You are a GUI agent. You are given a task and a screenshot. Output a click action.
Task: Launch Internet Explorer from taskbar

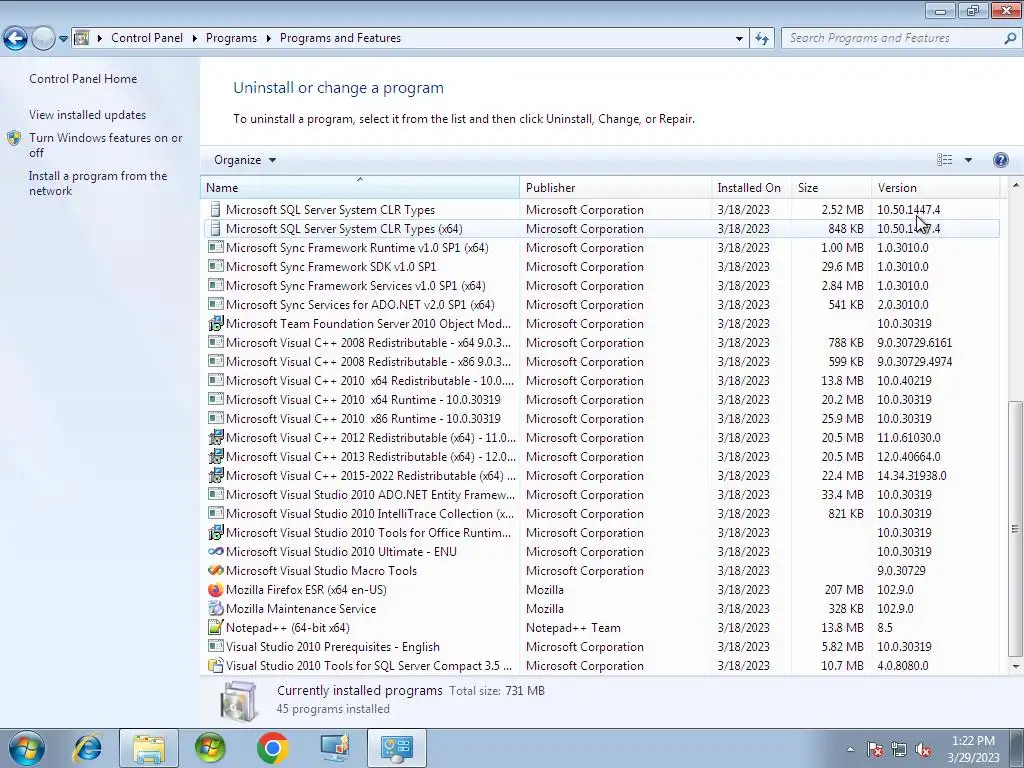click(88, 748)
